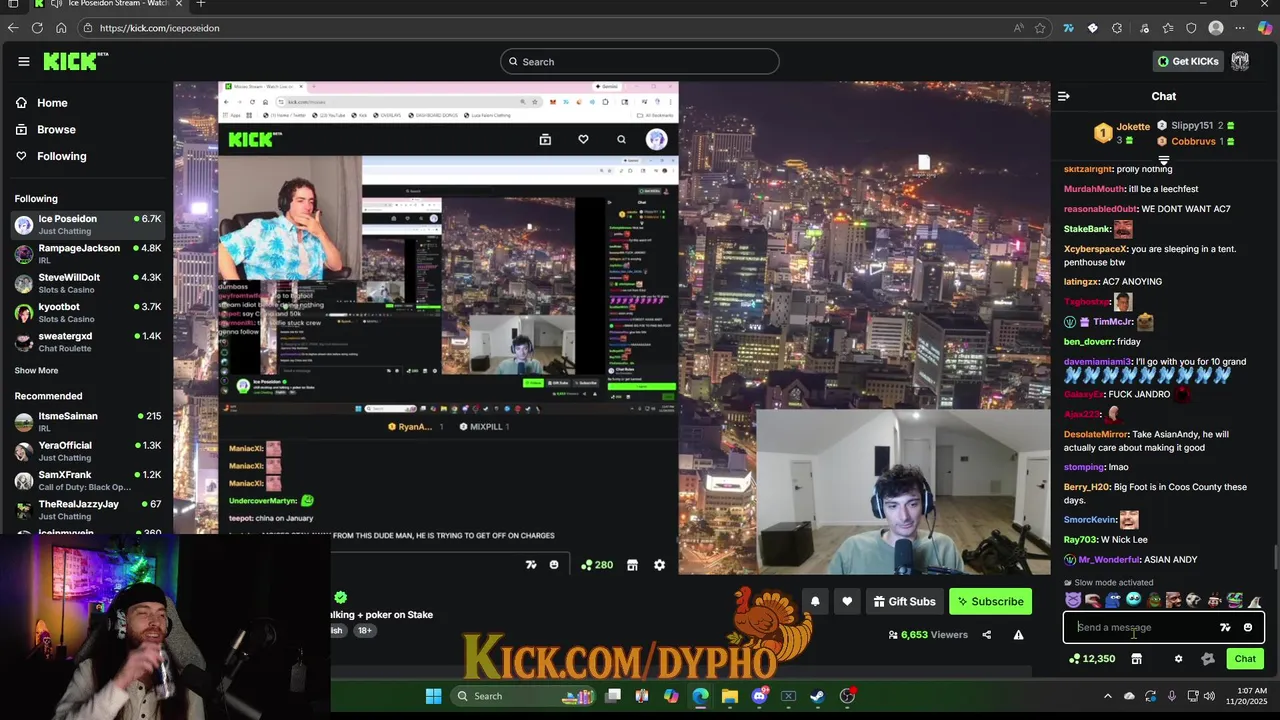1280x720 pixels.
Task: View the 12,350 channel points balance
Action: click(1092, 659)
